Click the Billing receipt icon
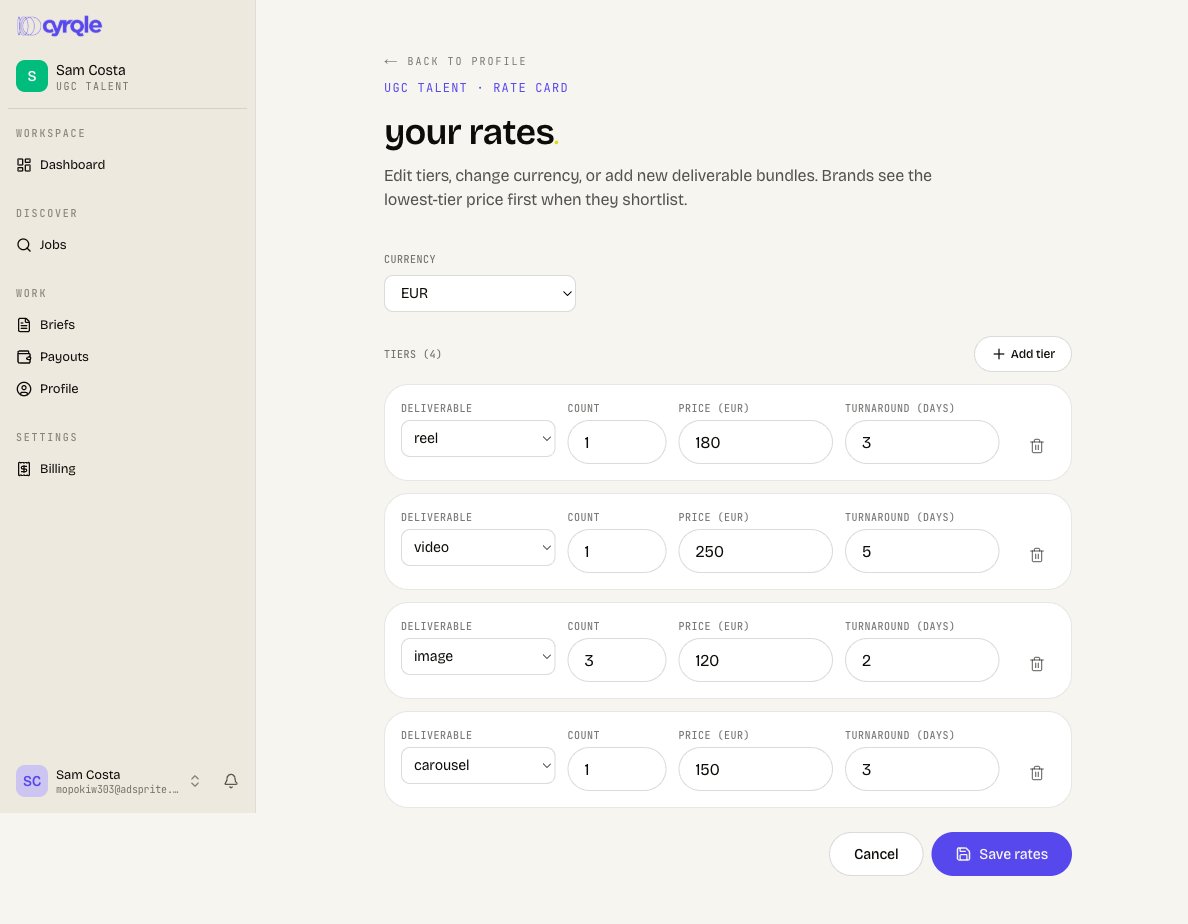The image size is (1188, 924). tap(24, 469)
